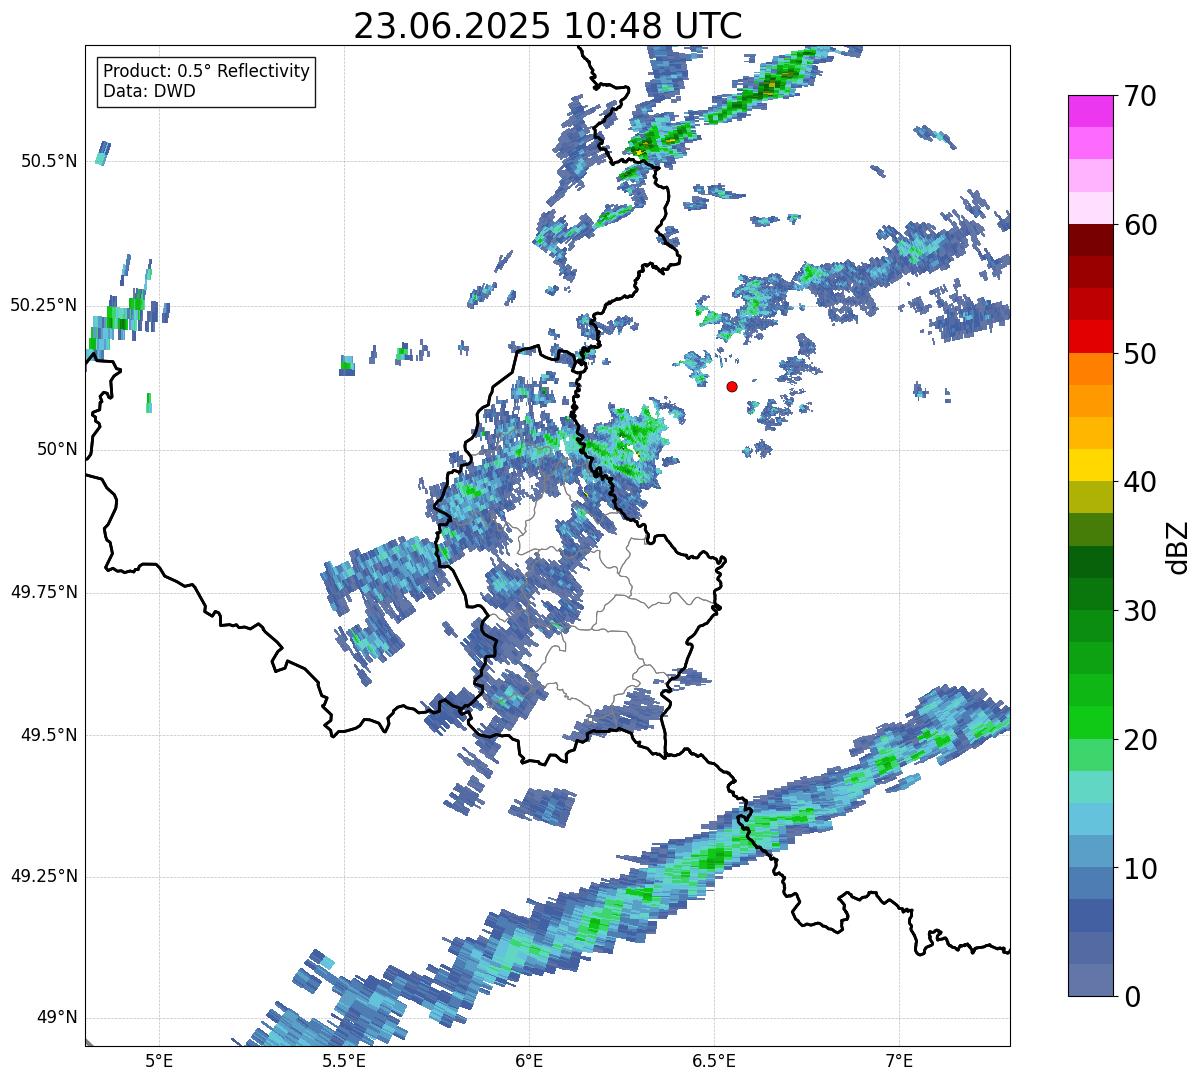Click the dBZ colorbar axis label

coord(1178,547)
